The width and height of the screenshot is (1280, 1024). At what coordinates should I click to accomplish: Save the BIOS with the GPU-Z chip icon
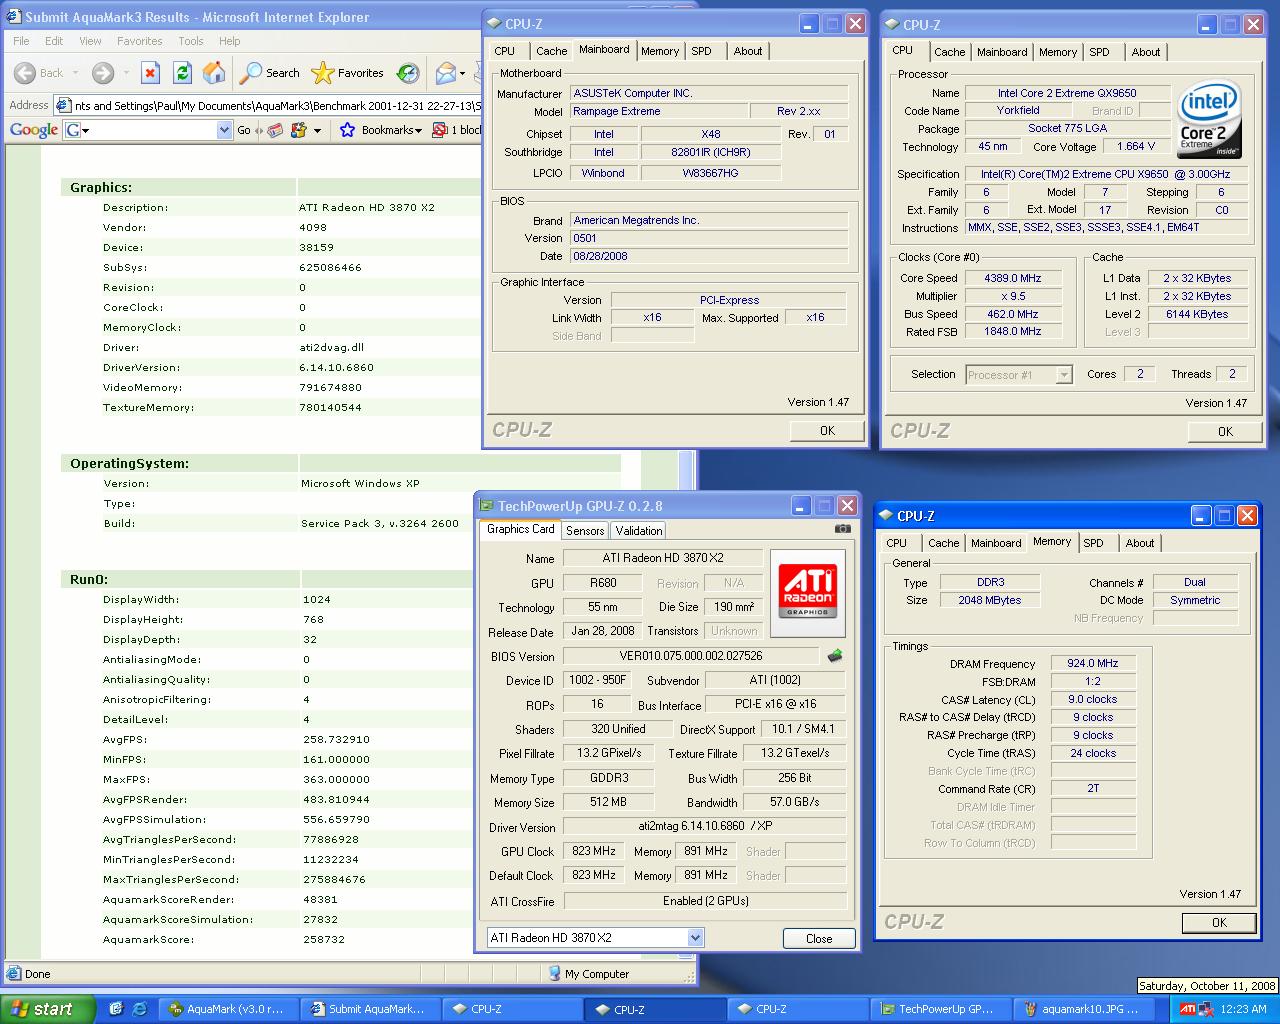(x=835, y=656)
